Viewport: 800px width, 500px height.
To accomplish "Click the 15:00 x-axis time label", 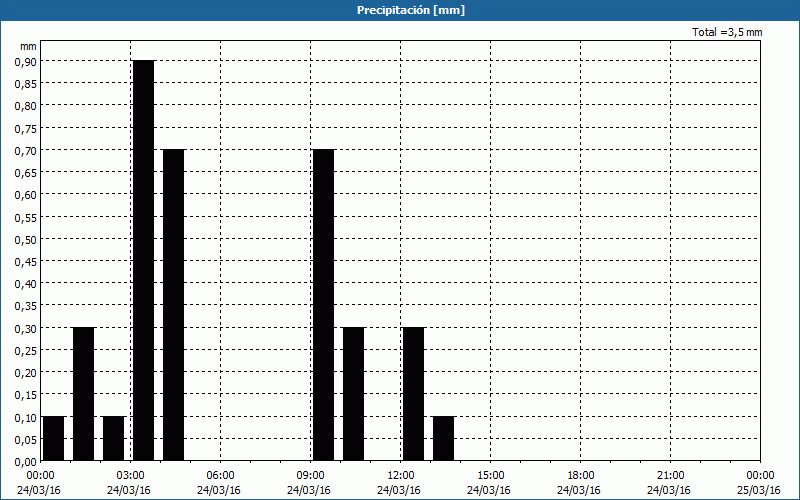I will 491,476.
